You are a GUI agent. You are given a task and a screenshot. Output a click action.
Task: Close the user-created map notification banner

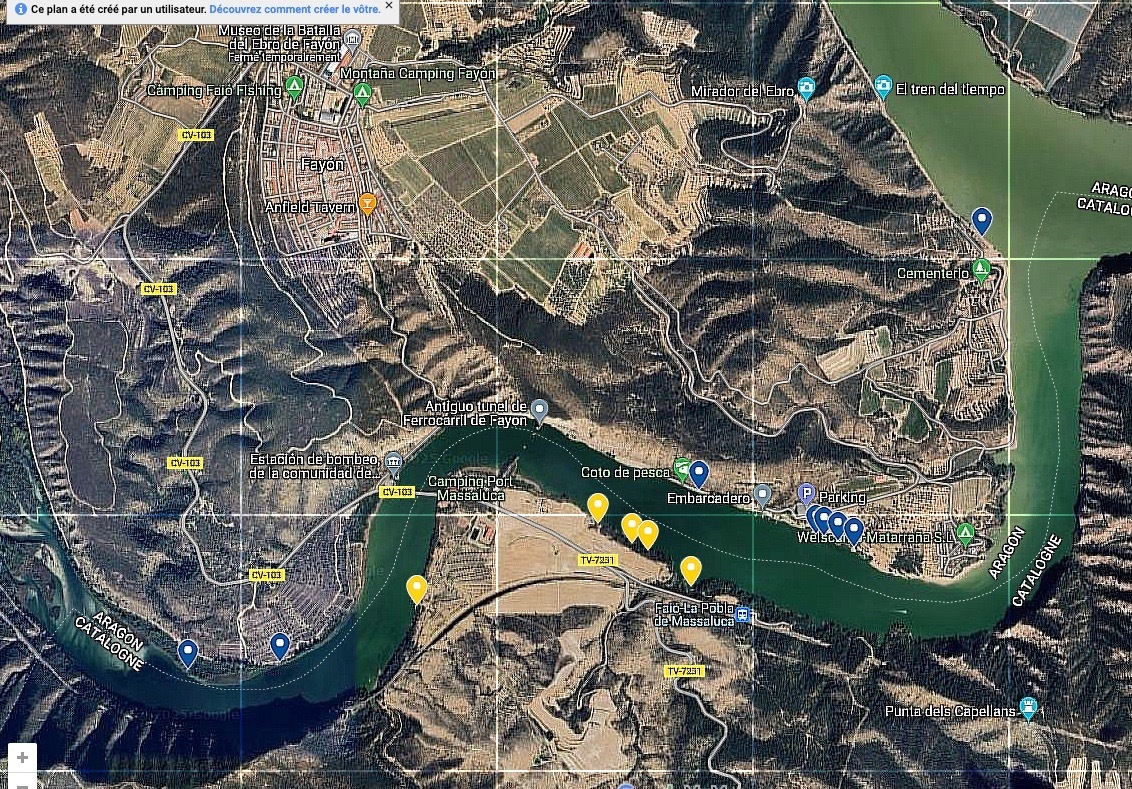coord(390,8)
